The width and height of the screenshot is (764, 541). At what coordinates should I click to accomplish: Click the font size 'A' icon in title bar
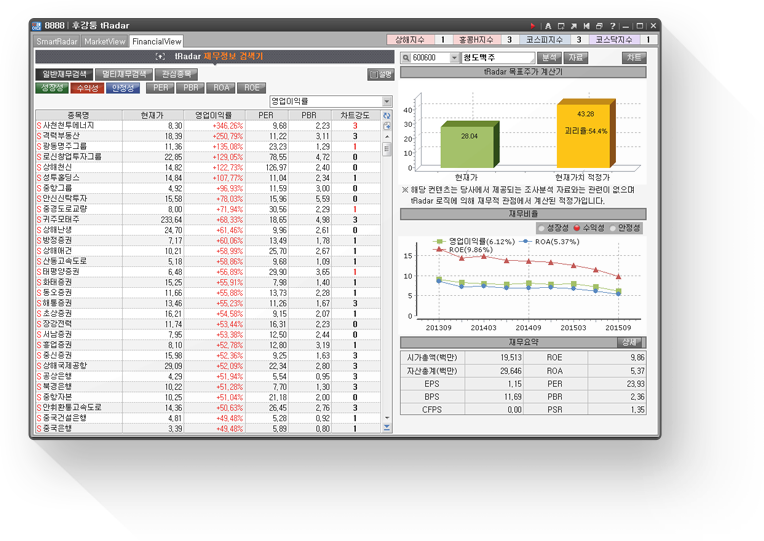548,25
